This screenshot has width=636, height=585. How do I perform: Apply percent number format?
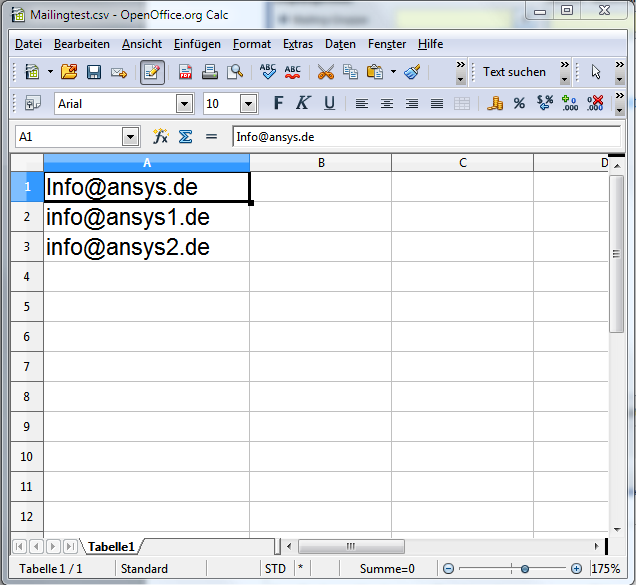[x=519, y=103]
